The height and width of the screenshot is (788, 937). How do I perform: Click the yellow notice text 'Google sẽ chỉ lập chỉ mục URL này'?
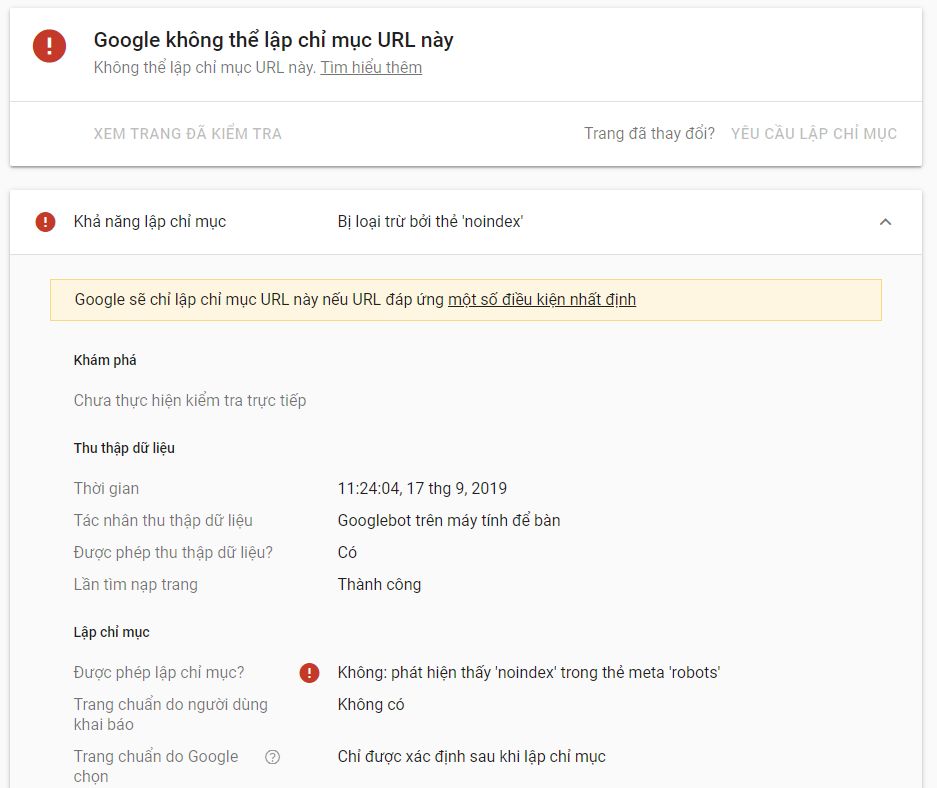point(197,299)
